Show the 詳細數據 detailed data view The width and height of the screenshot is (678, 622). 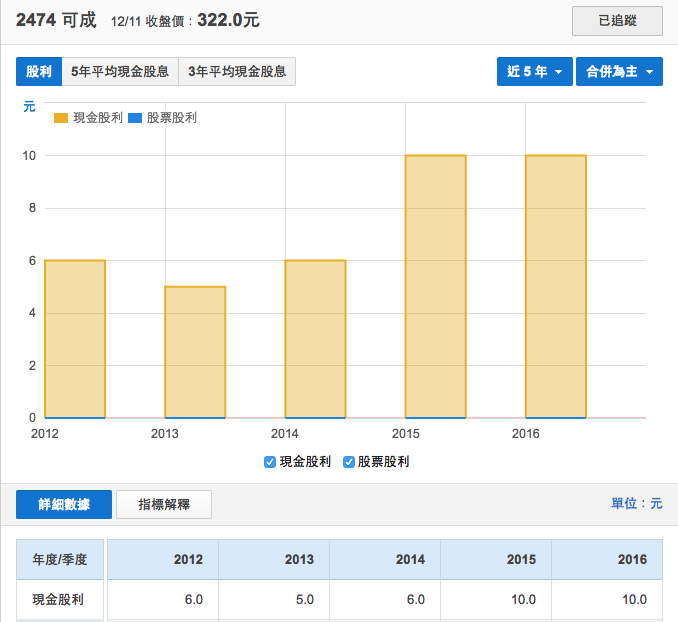click(64, 505)
